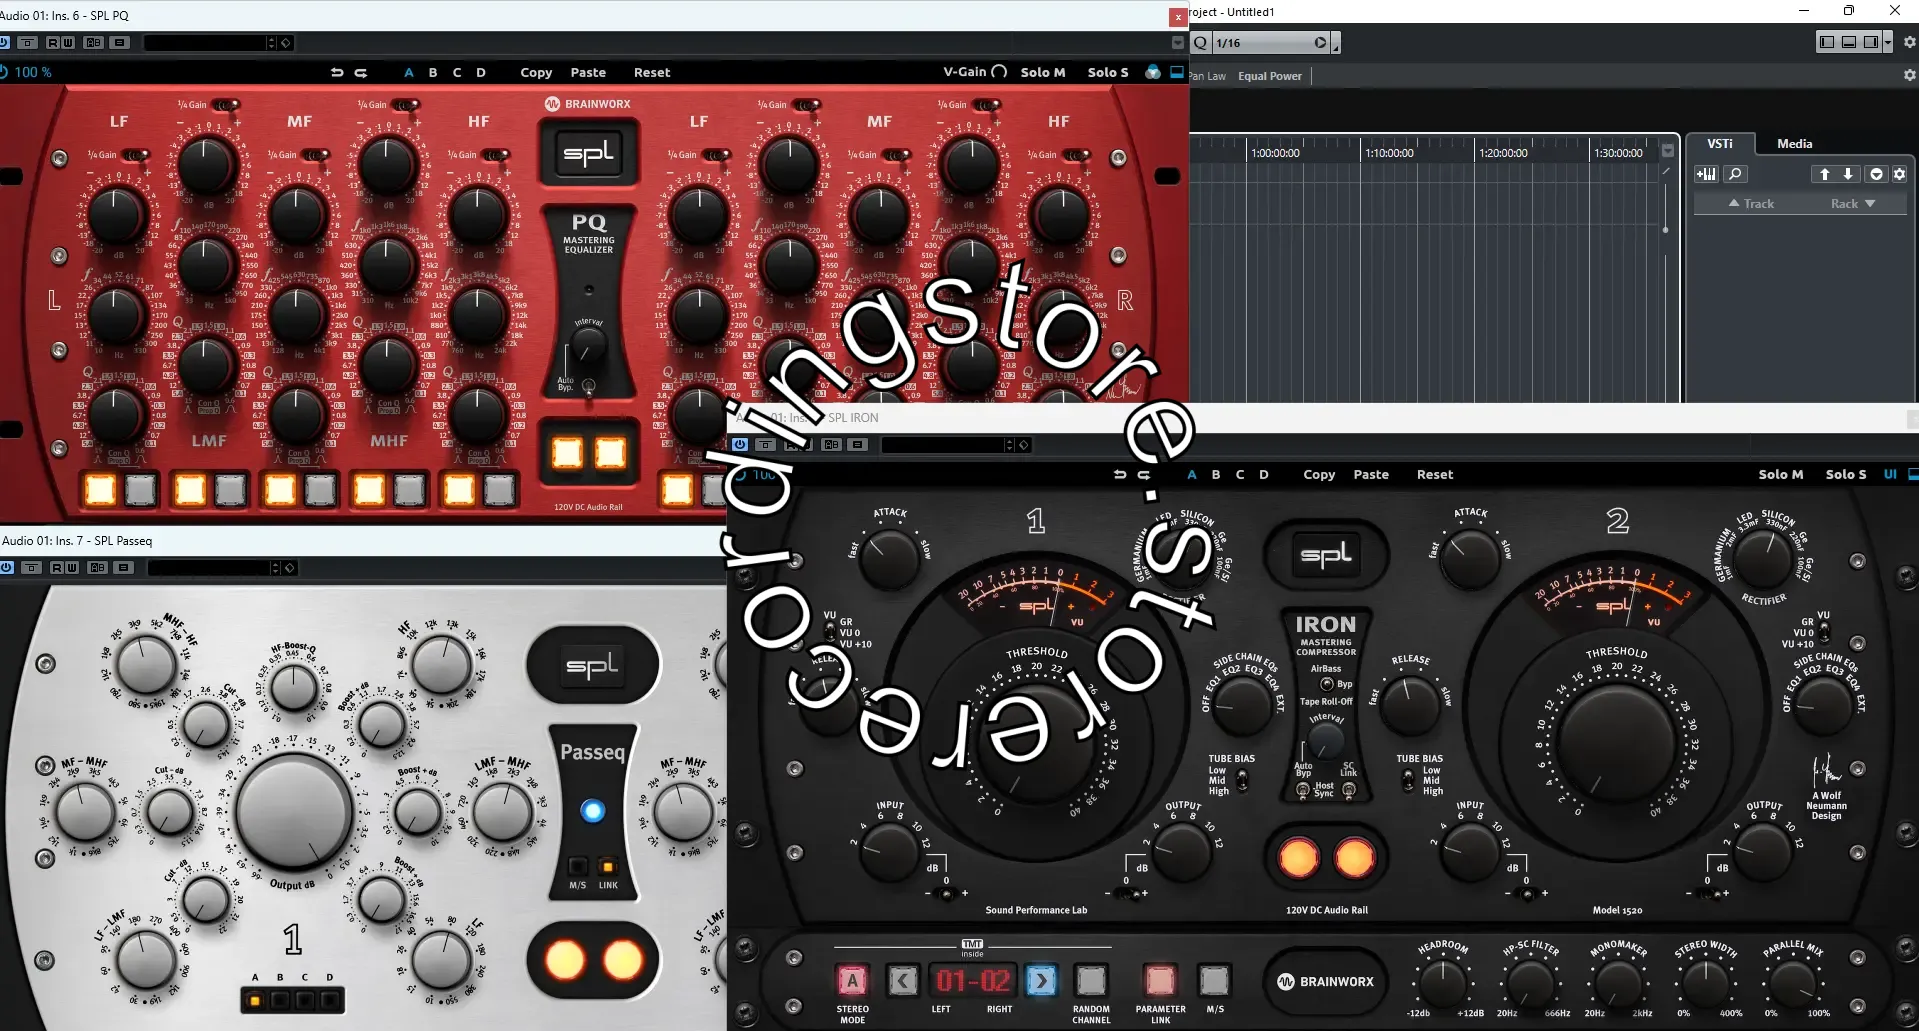Click A/B compare icon in SPL Passeq window
Viewport: 1919px width, 1031px height.
coord(97,568)
